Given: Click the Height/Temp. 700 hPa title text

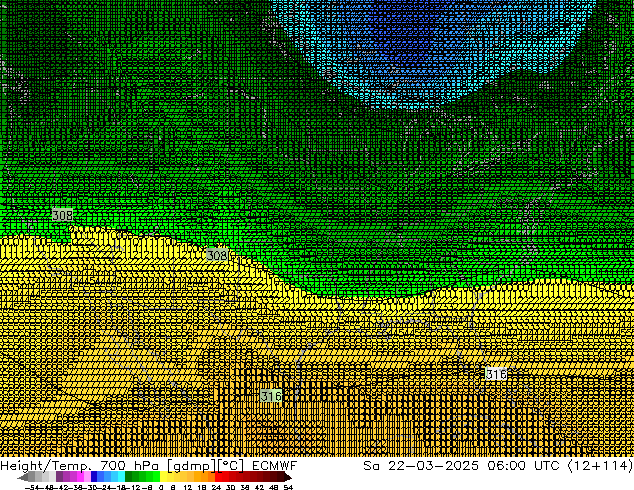Looking at the screenshot, I should coord(75,465).
